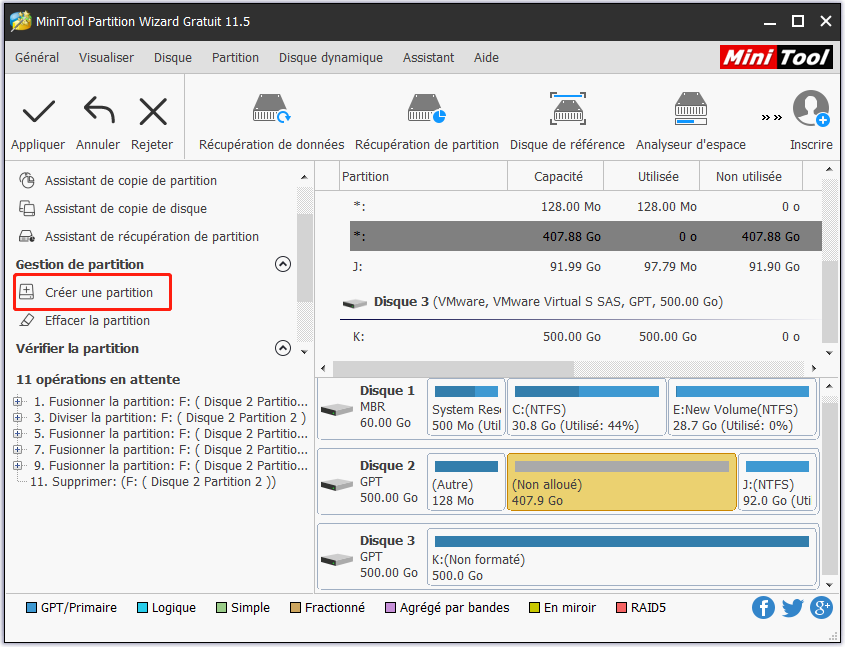Select the 128.00 Mo partition row
The height and width of the screenshot is (647, 846).
(x=585, y=207)
